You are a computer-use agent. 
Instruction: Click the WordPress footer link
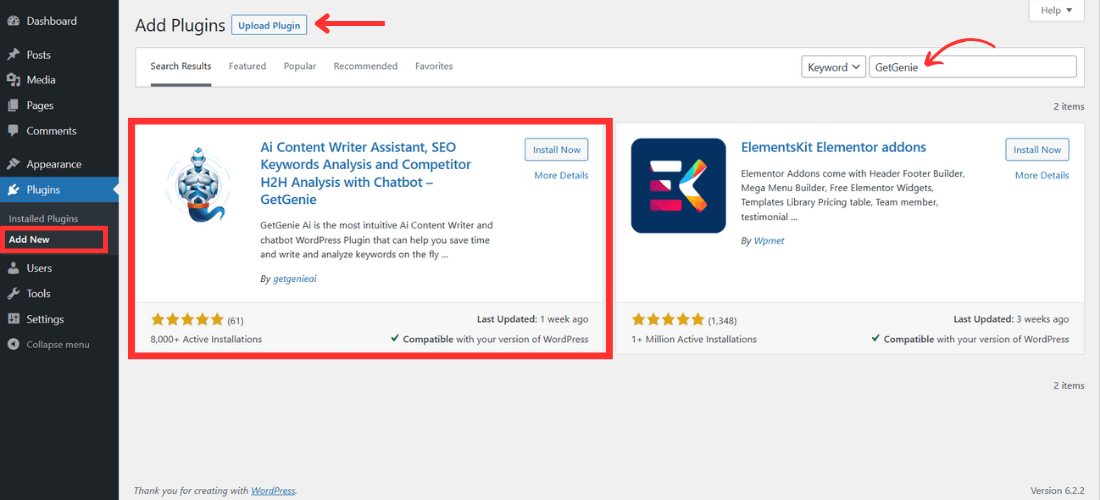[273, 490]
